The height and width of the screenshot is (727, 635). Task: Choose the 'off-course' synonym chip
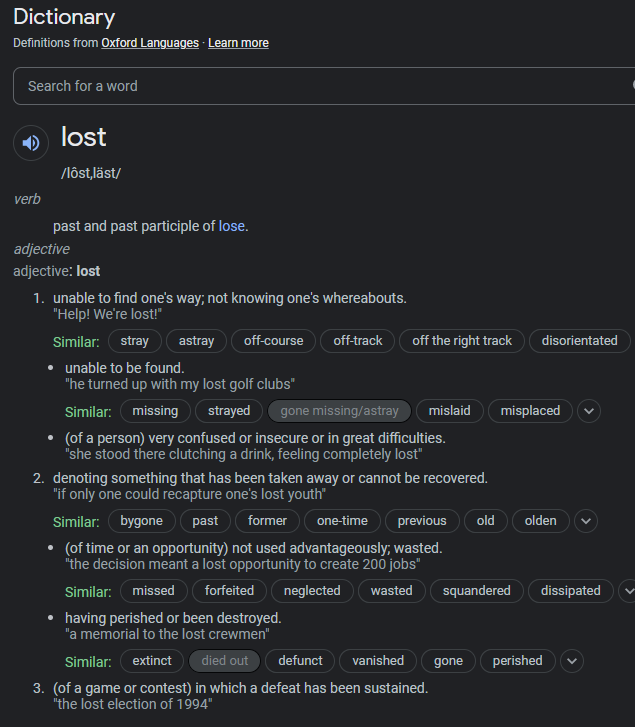(x=274, y=341)
